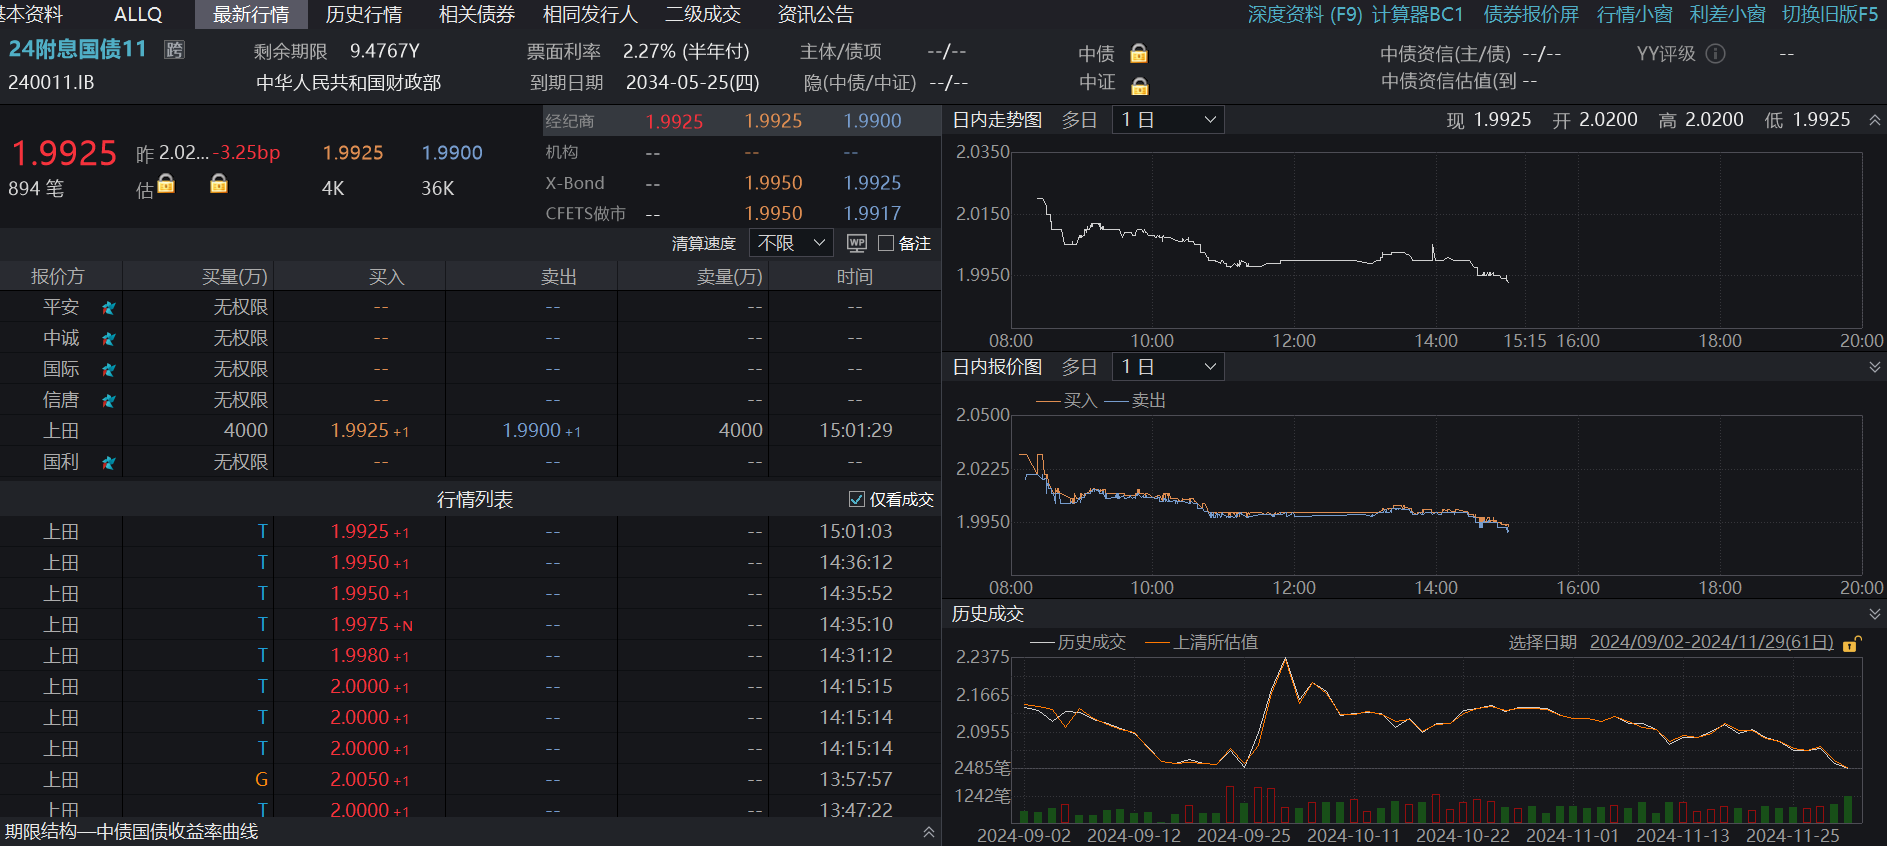Viewport: 1887px width, 846px height.
Task: Click the WP icon beside 备注
Action: [857, 243]
